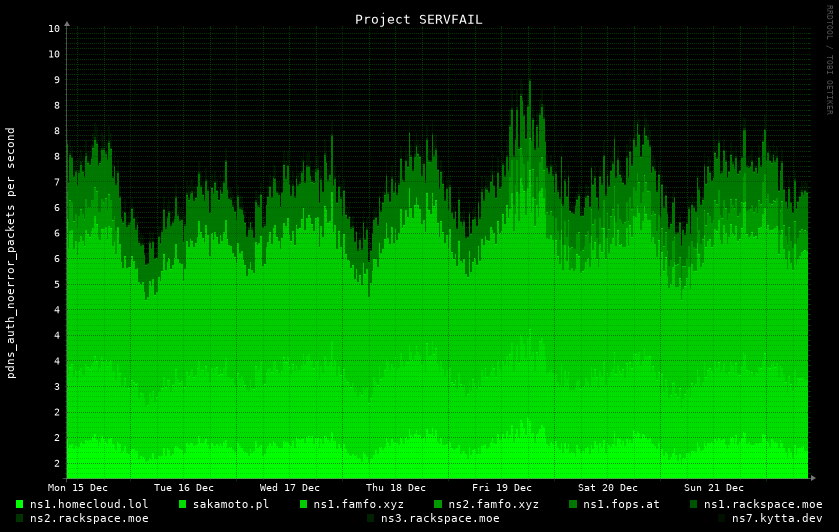Click the Fri 19 Dec date label

click(x=502, y=488)
